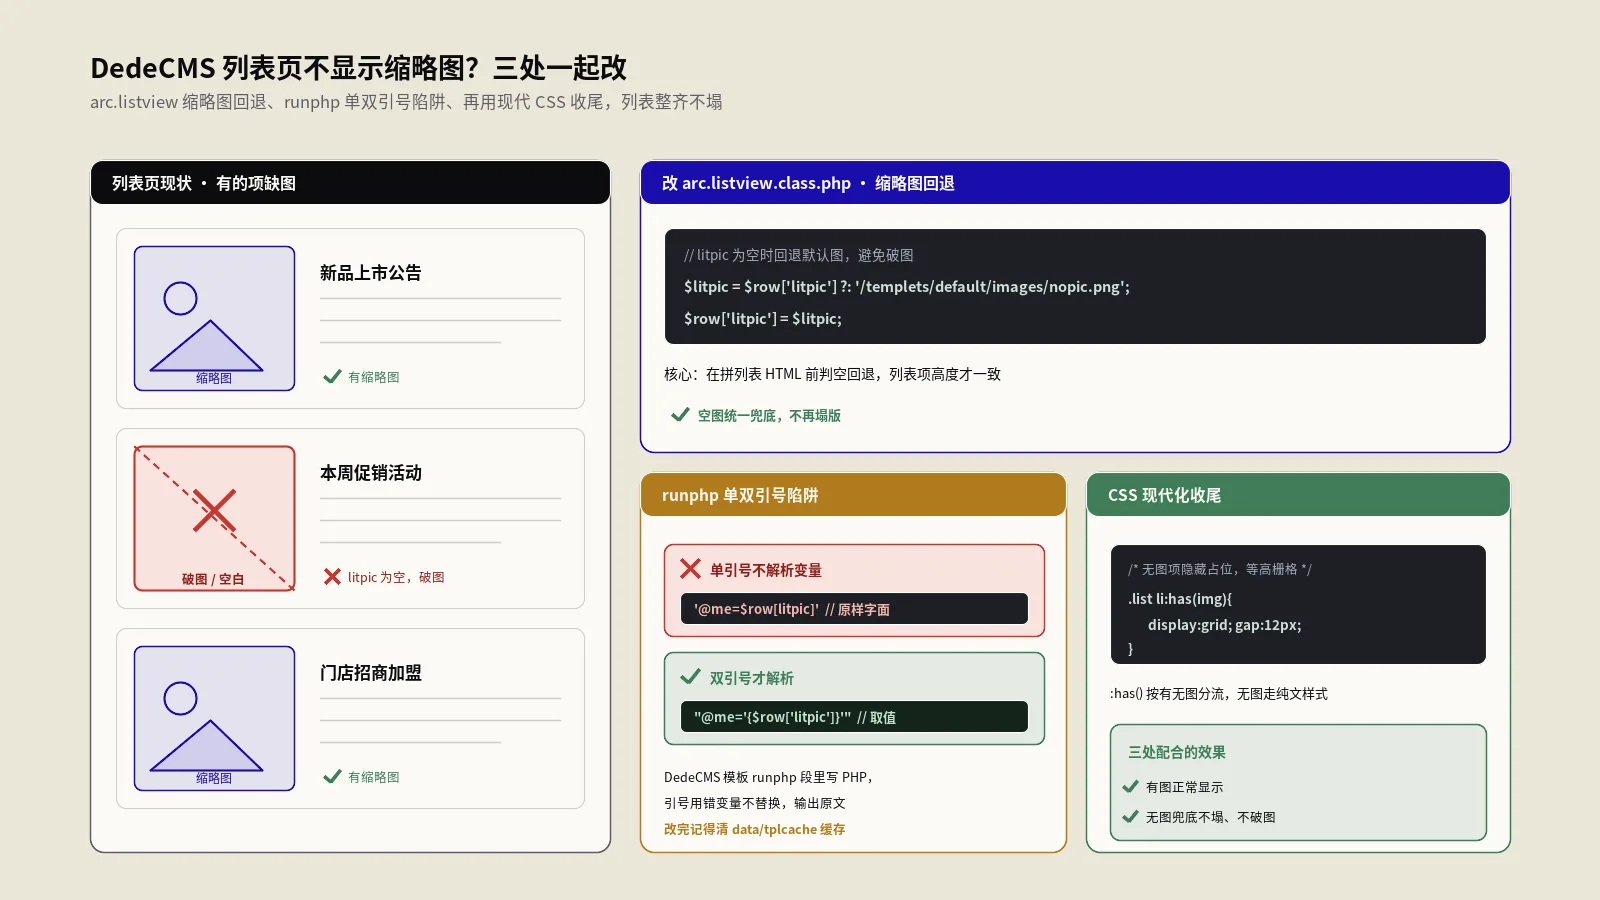Click the green checkmark beside 有缩略图 under 门店招商加盟
Viewport: 1600px width, 900px height.
click(332, 777)
